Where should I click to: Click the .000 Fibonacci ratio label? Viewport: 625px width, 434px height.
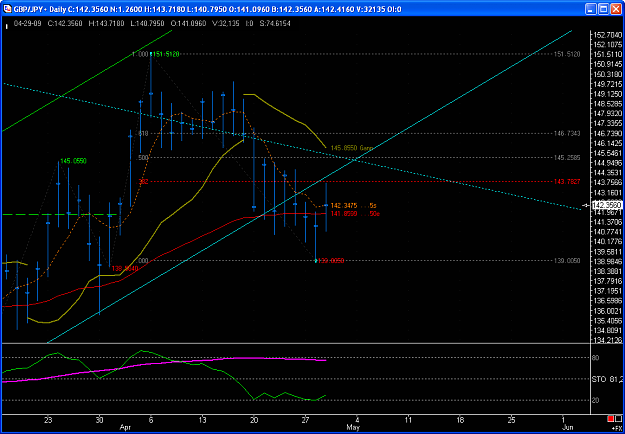click(x=143, y=261)
